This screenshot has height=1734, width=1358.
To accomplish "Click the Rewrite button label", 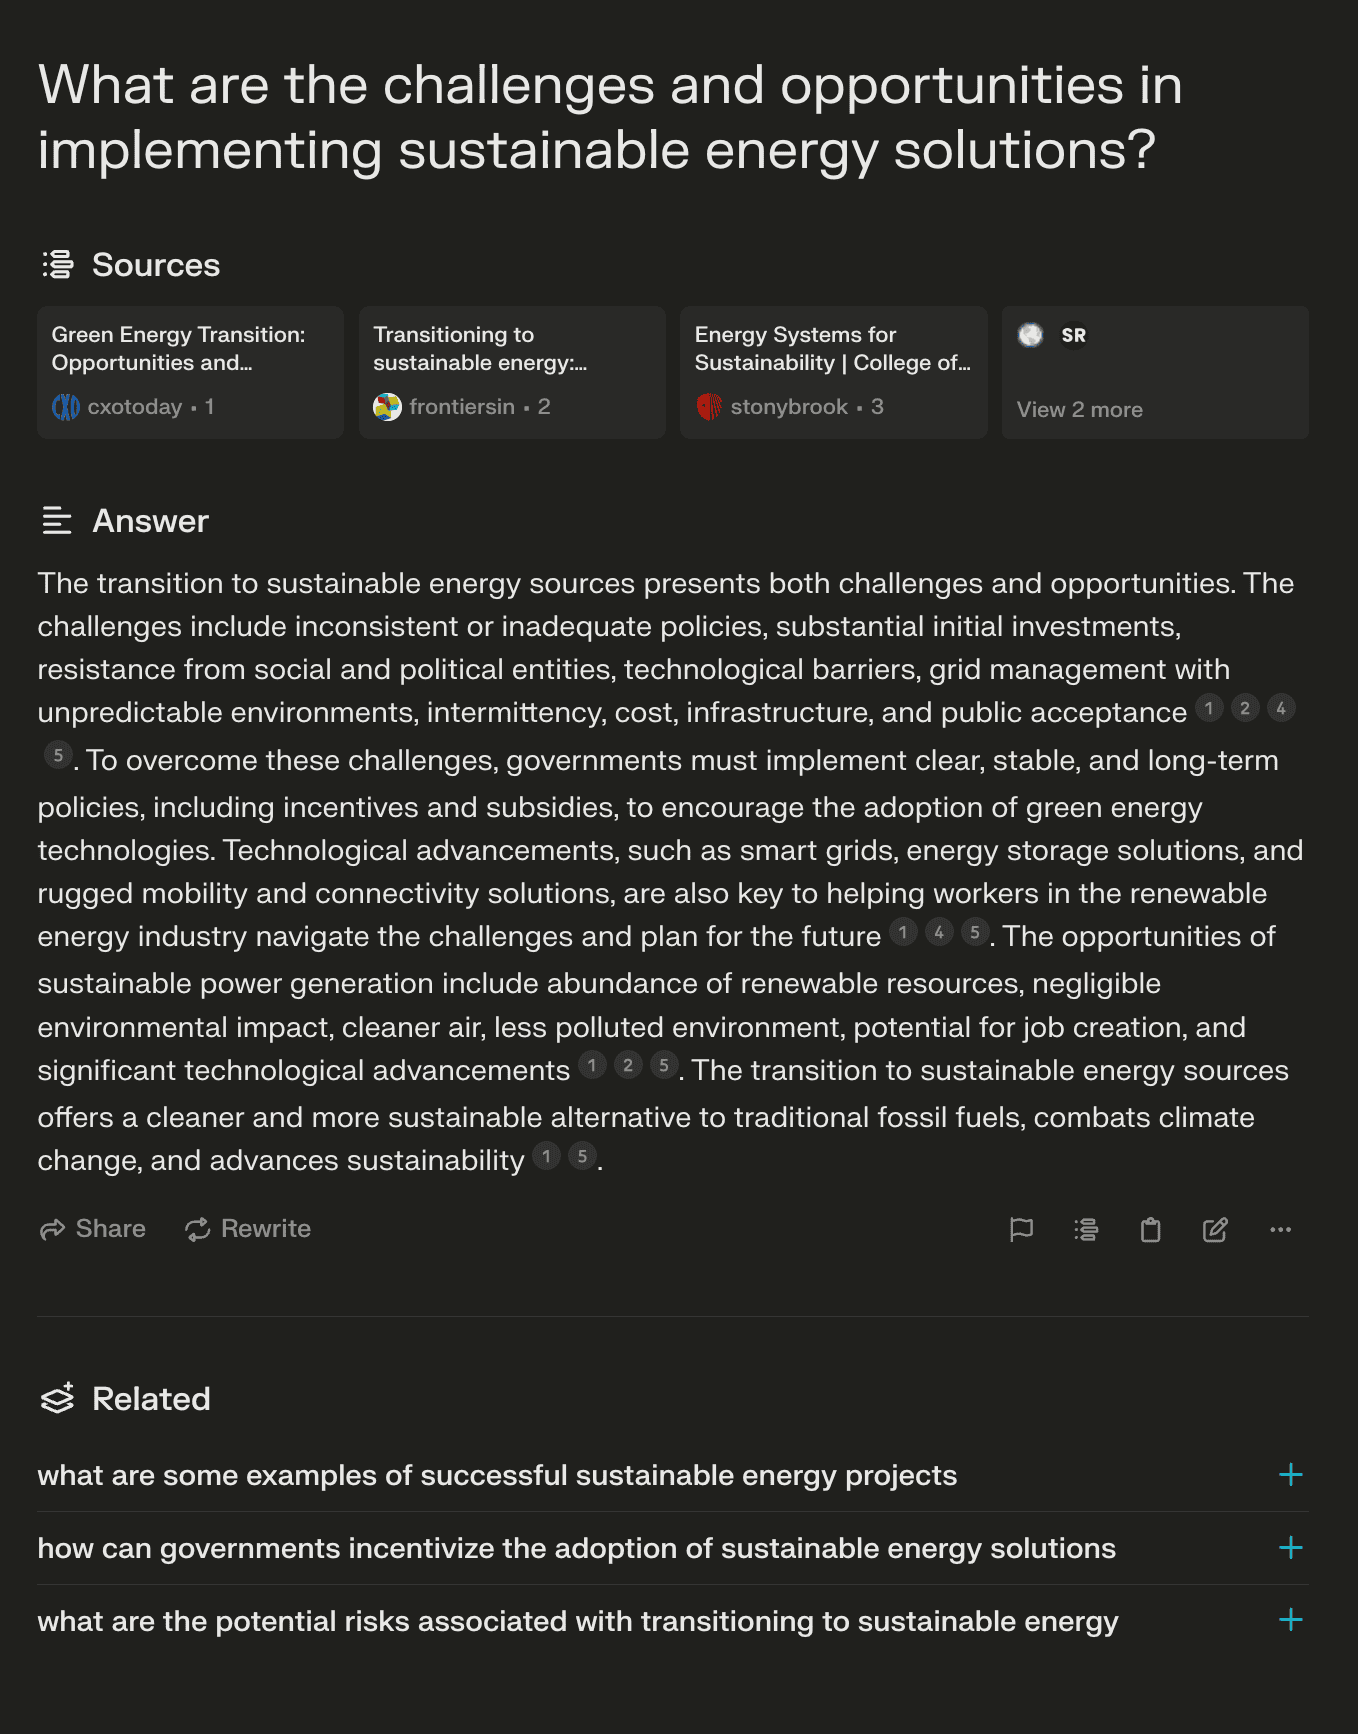I will pyautogui.click(x=266, y=1229).
